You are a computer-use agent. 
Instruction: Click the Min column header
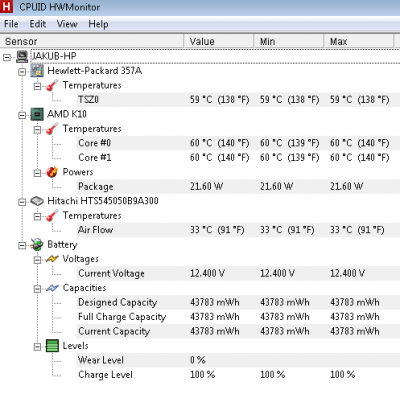[x=289, y=42]
